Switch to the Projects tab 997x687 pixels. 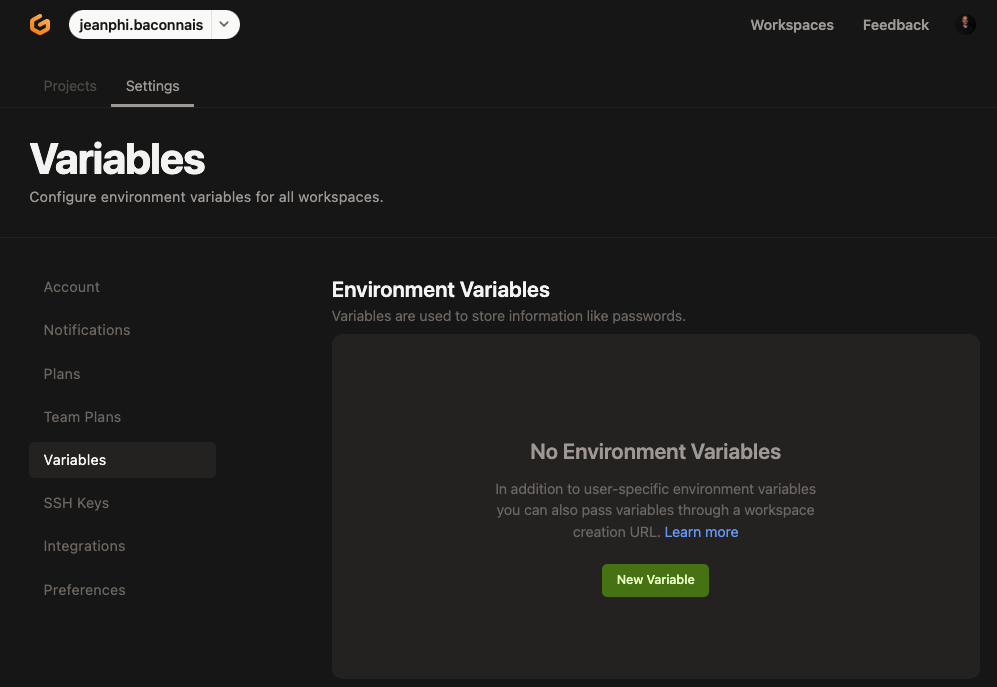tap(70, 86)
